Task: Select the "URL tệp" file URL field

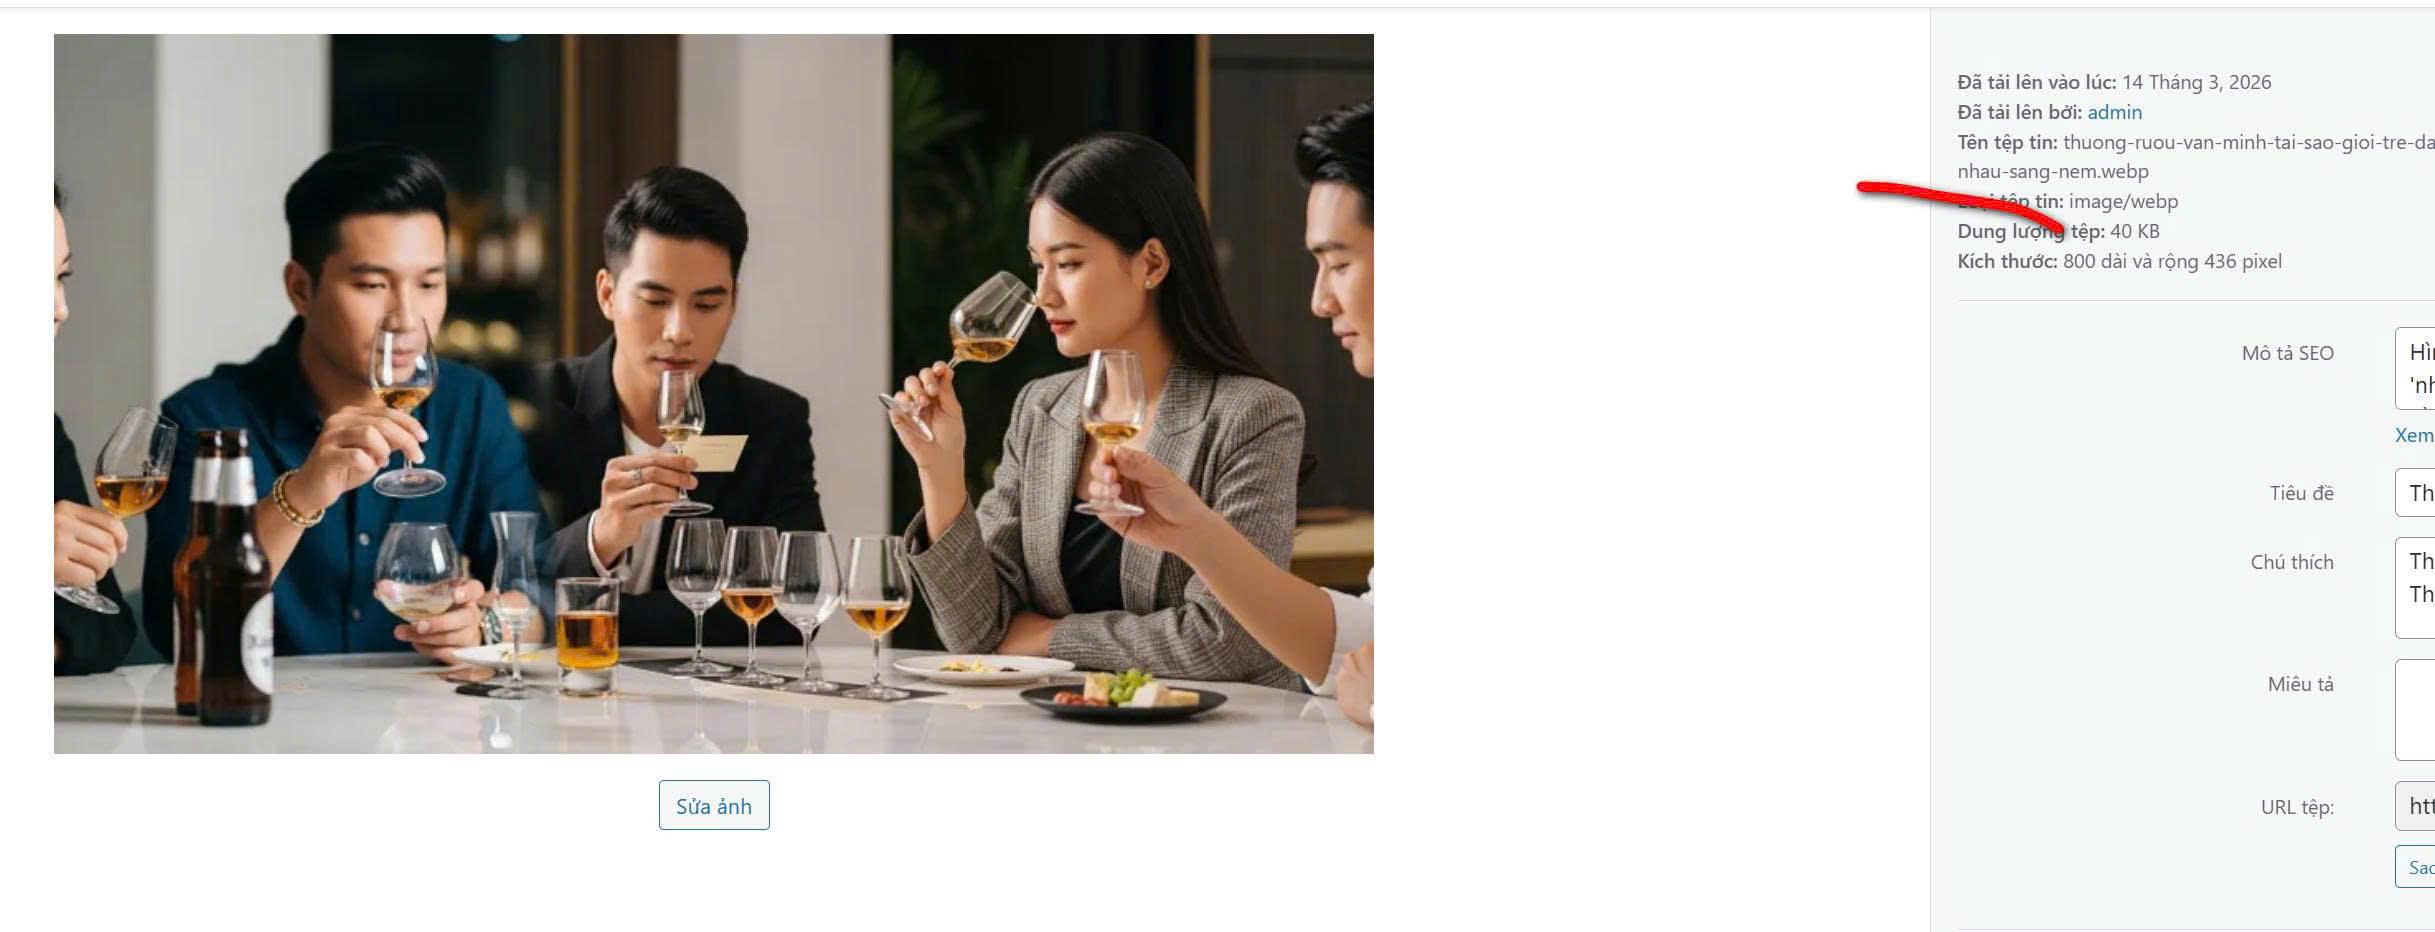Action: tap(2415, 806)
